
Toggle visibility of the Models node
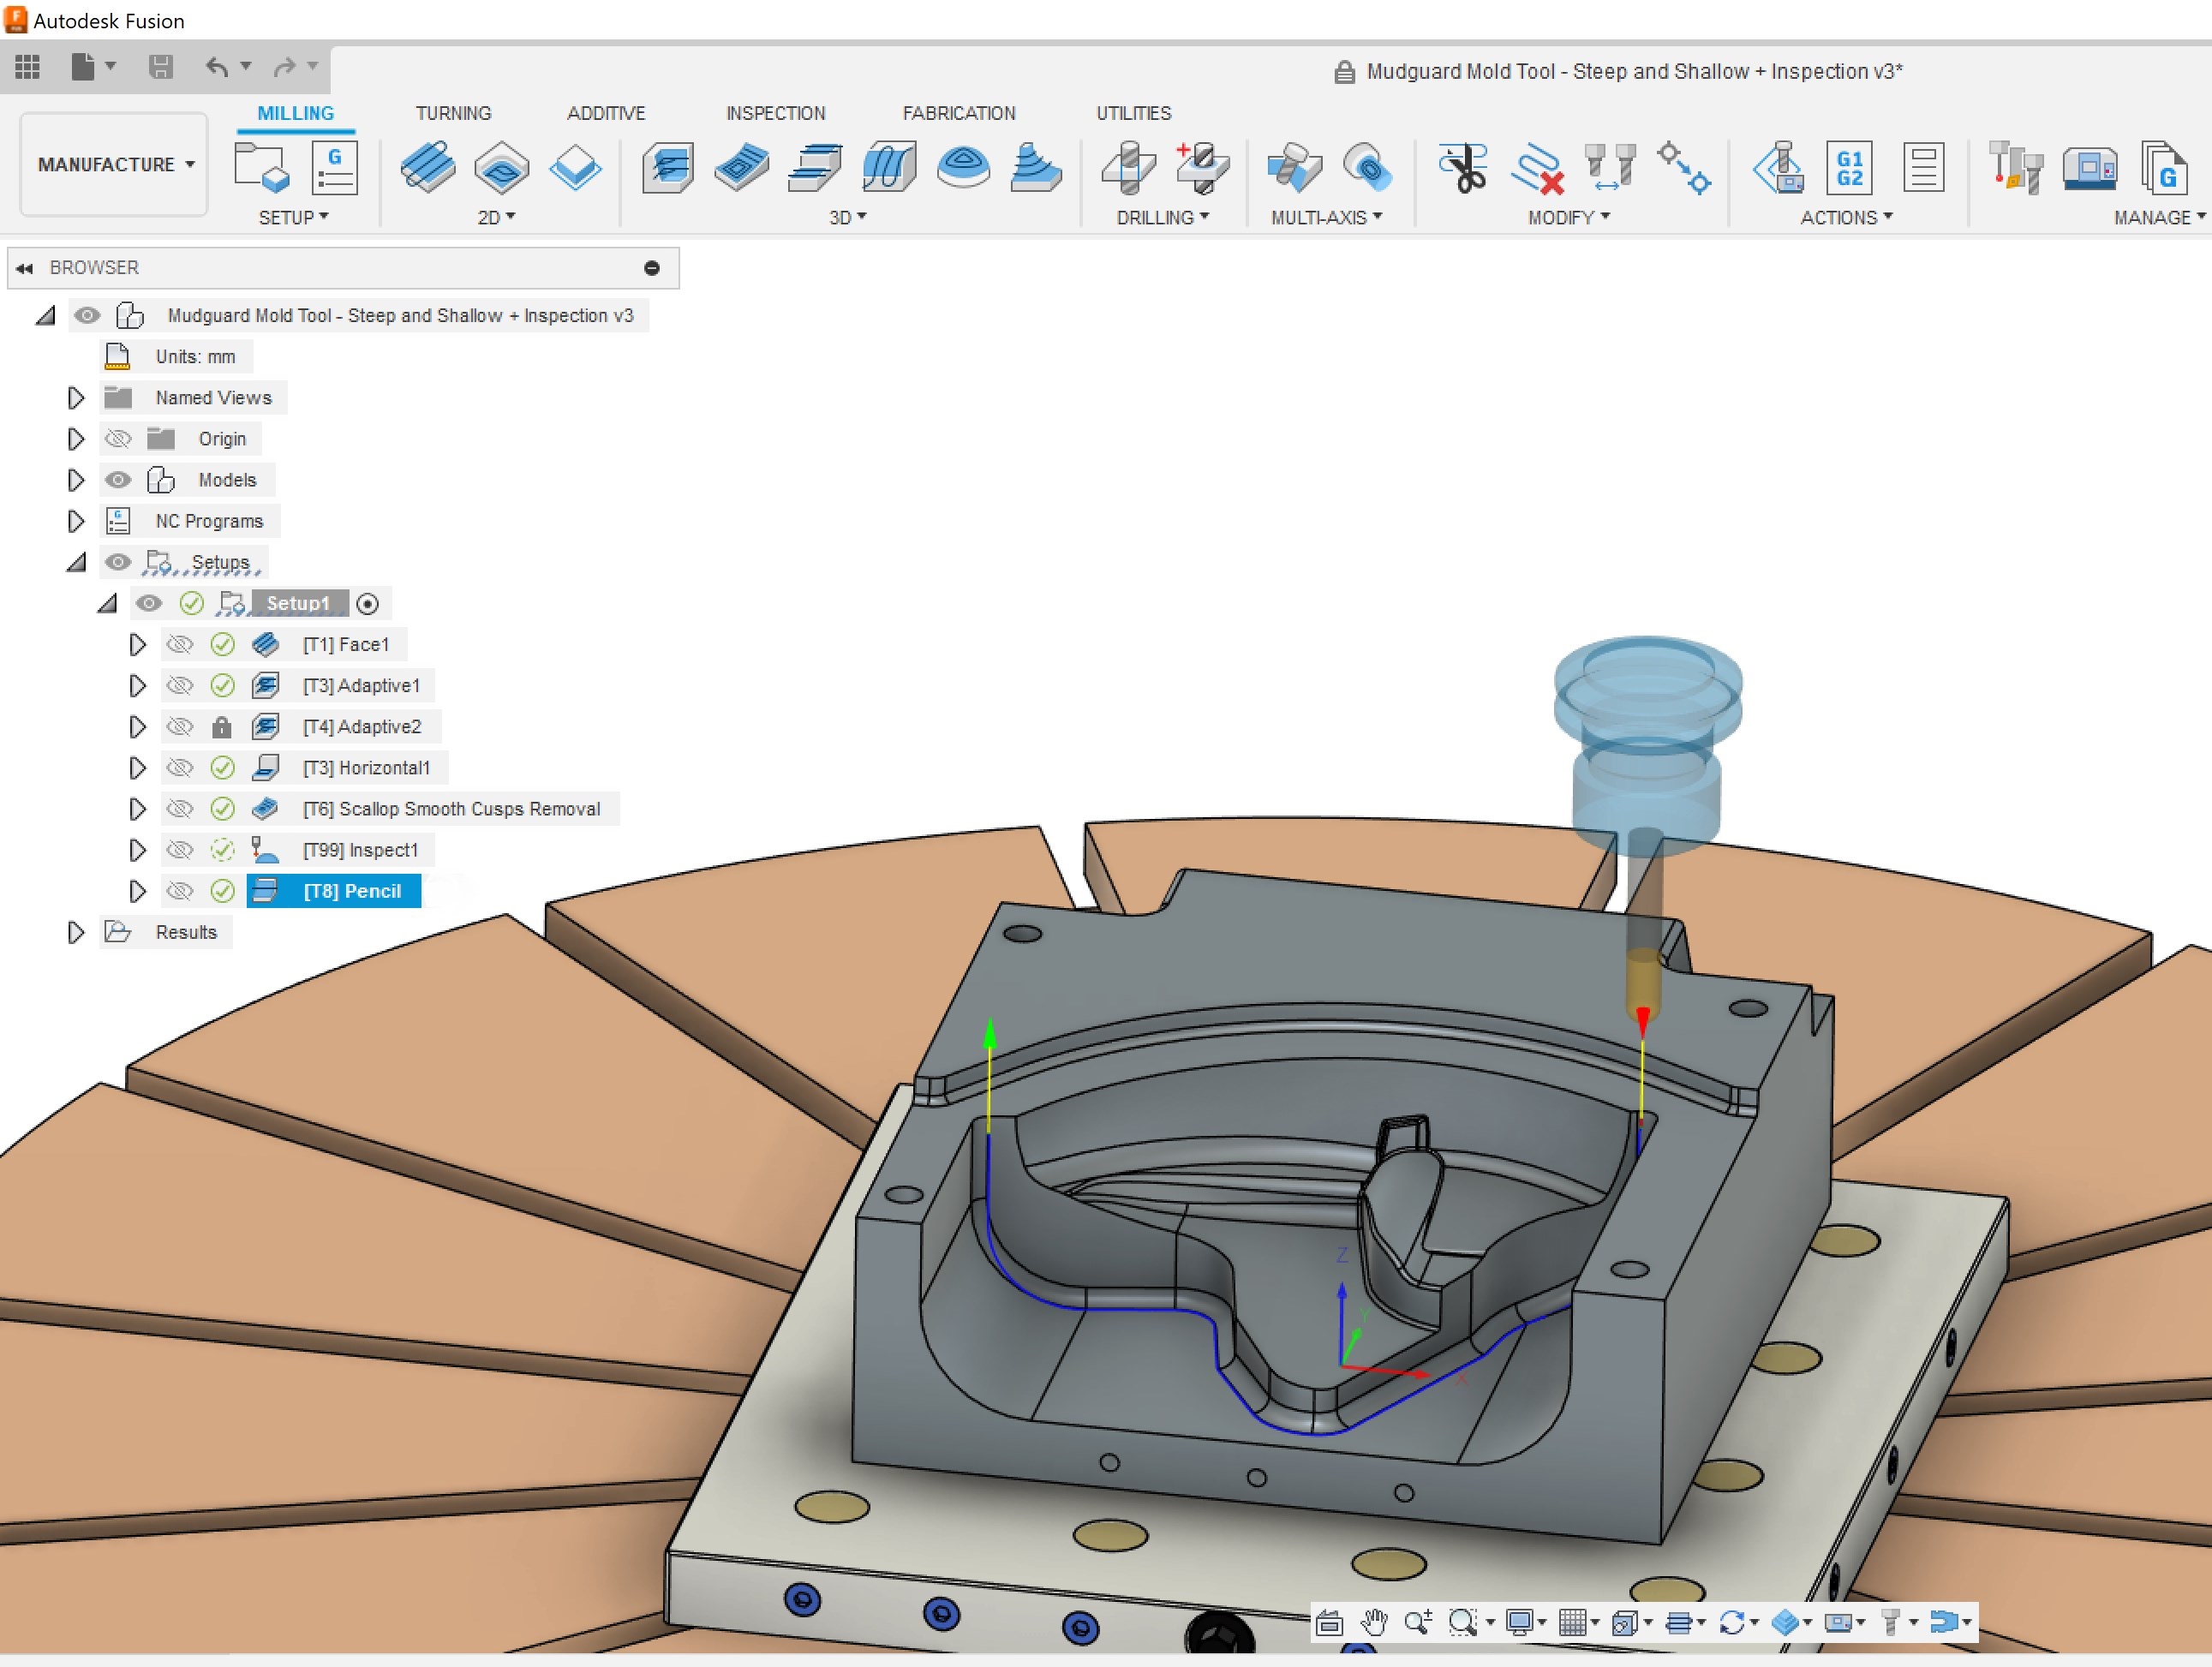(x=118, y=480)
